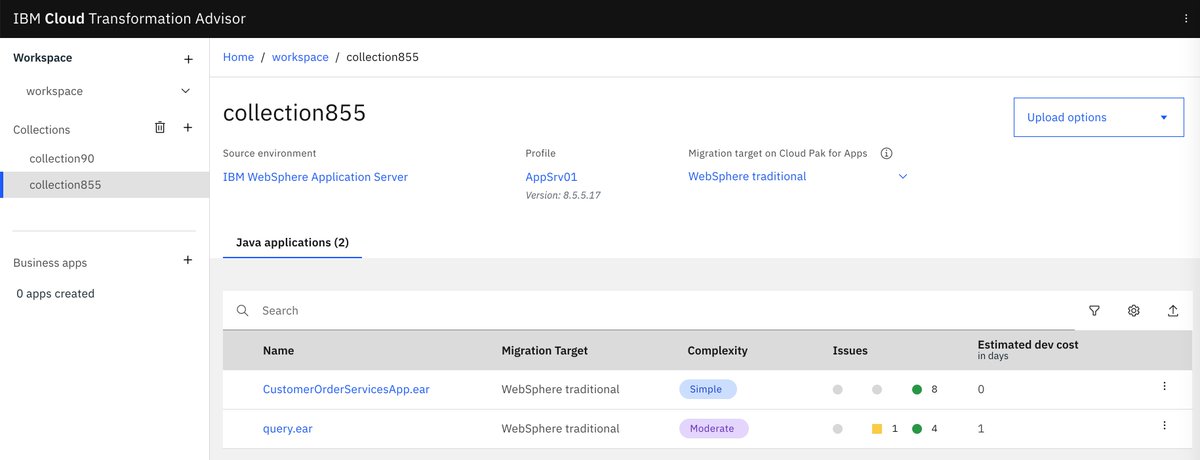The width and height of the screenshot is (1200, 460).
Task: Add a business app with plus icon
Action: [187, 261]
